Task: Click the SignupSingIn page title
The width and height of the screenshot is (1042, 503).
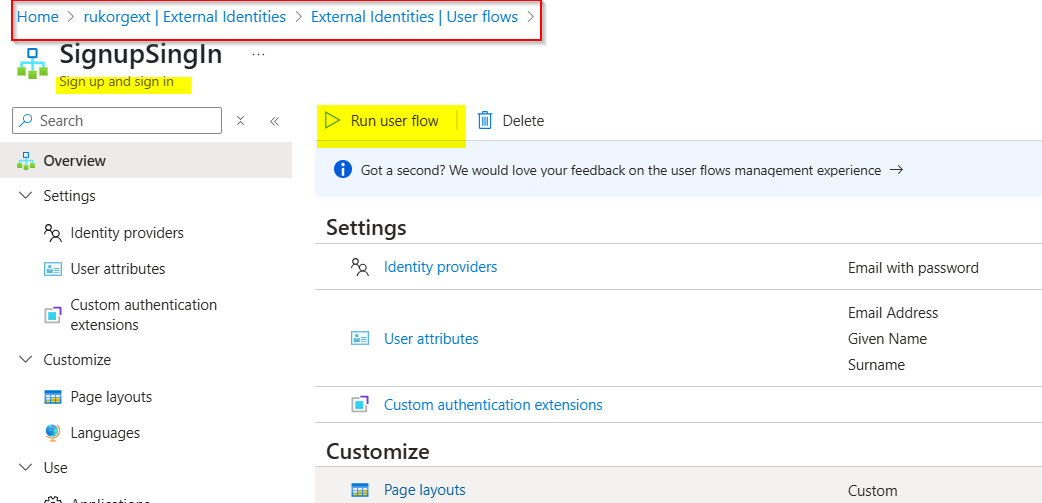Action: point(141,54)
